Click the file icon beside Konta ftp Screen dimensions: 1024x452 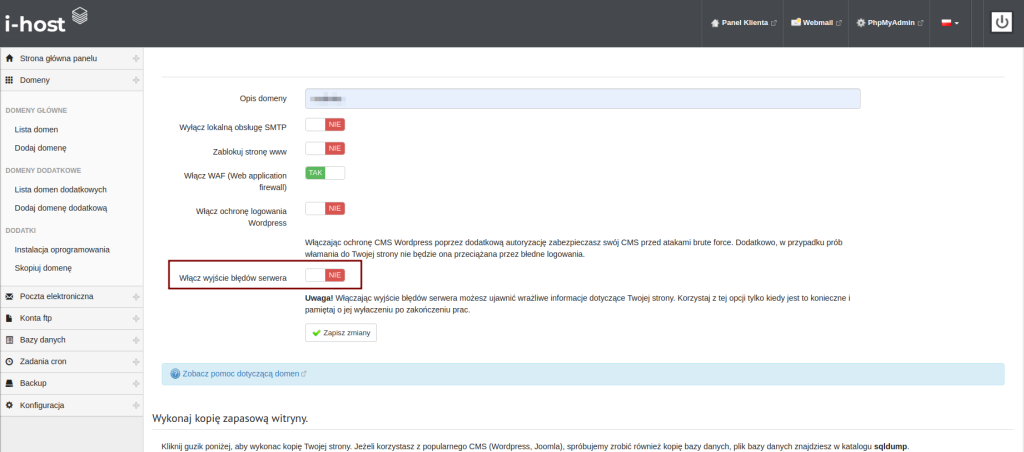10,318
